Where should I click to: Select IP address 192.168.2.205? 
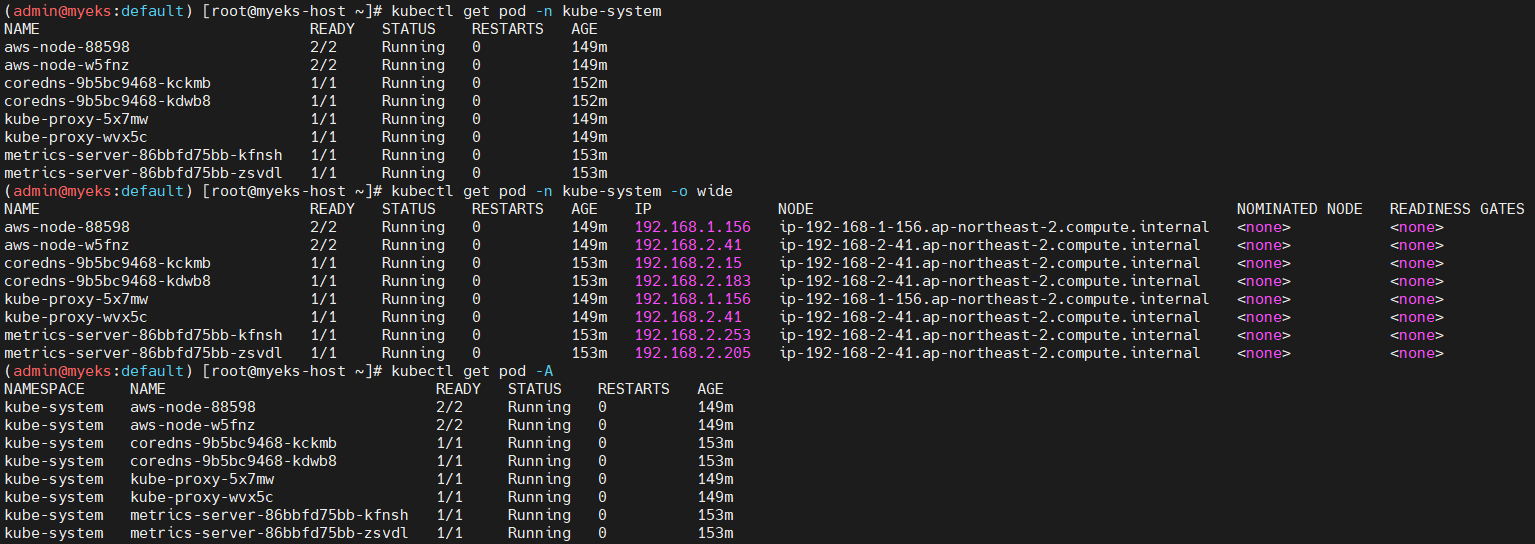click(x=692, y=353)
